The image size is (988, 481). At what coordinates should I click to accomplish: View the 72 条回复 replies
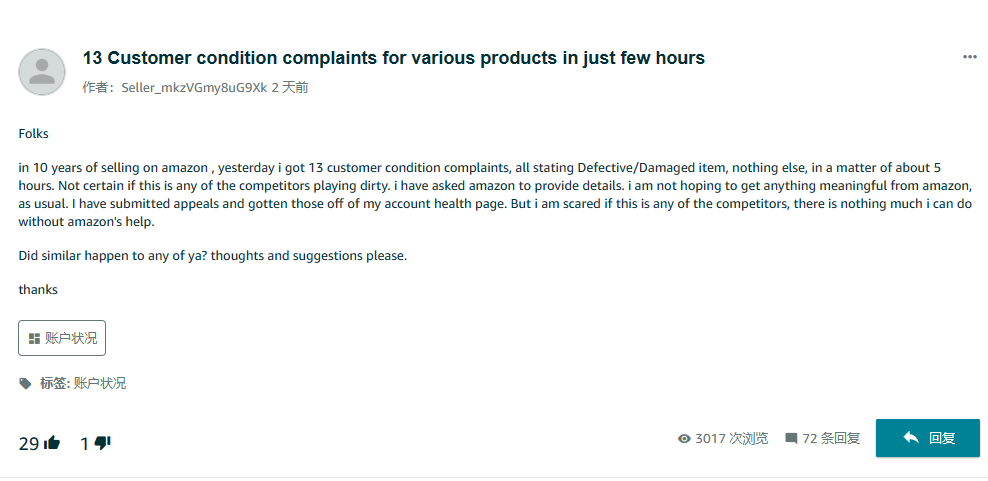pyautogui.click(x=831, y=438)
